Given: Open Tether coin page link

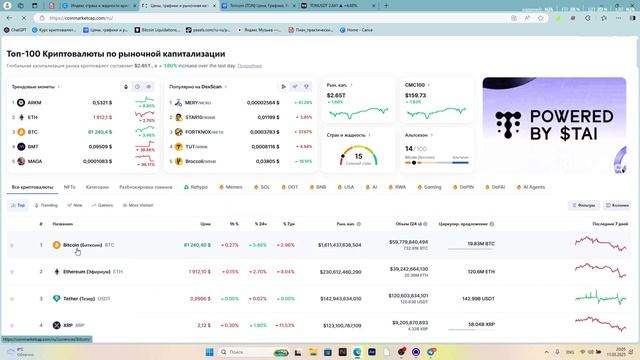Looking at the screenshot, I should pyautogui.click(x=79, y=298).
